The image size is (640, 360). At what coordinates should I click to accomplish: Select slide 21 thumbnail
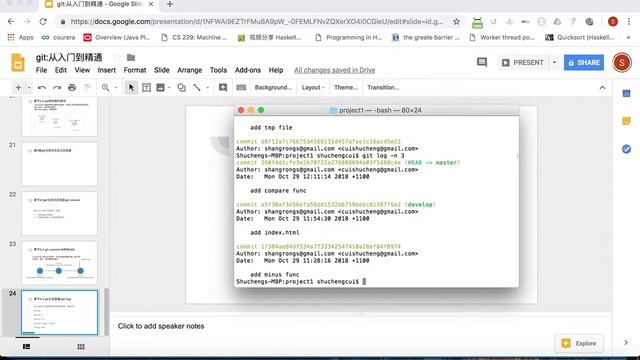point(60,164)
